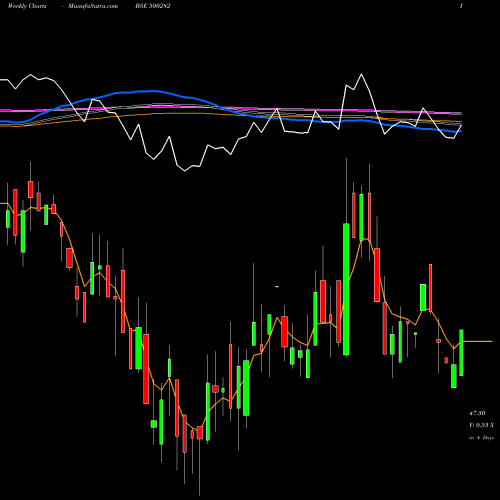Click the BSE stock code label
Viewport: 500px width, 500px height.
pyautogui.click(x=153, y=6)
